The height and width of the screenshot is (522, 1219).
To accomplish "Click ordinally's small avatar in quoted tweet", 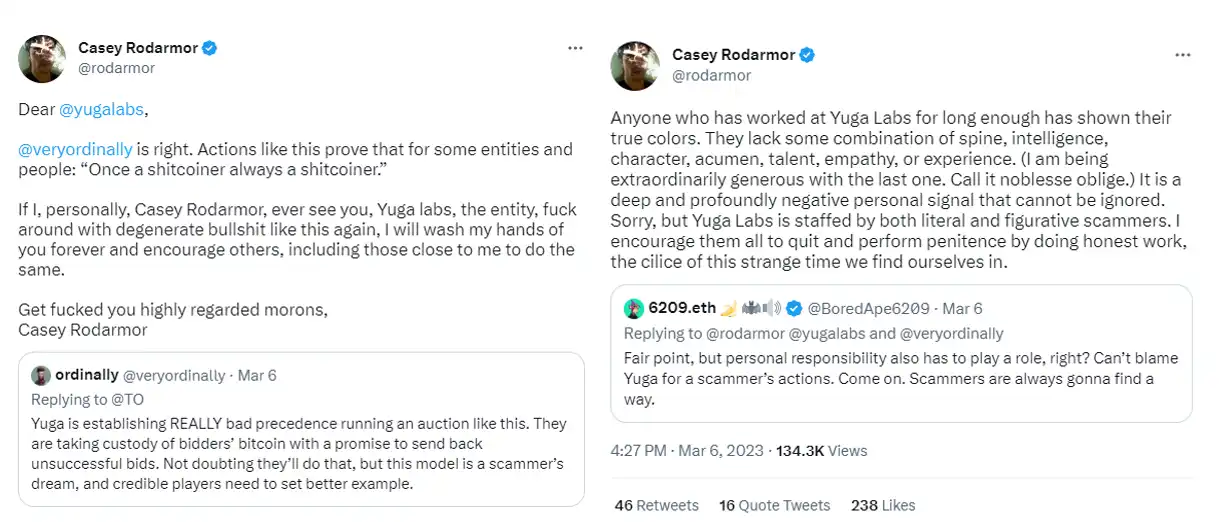I will click(40, 376).
